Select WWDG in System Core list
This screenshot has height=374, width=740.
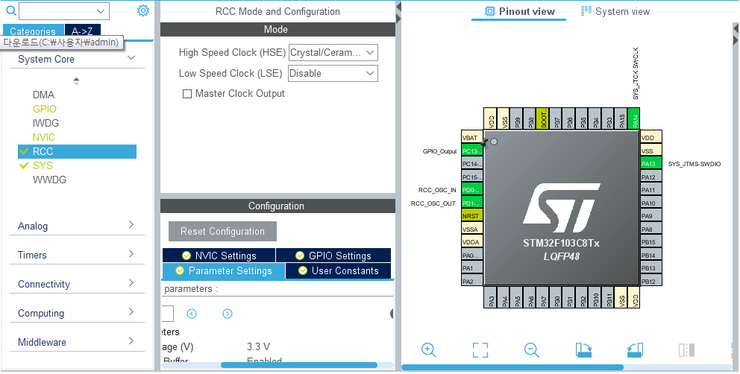coord(50,179)
